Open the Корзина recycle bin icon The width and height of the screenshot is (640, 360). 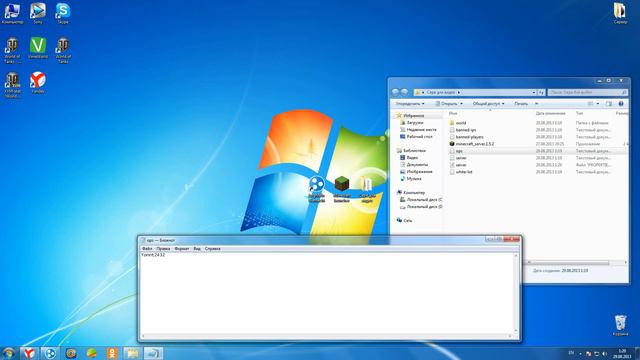point(620,325)
